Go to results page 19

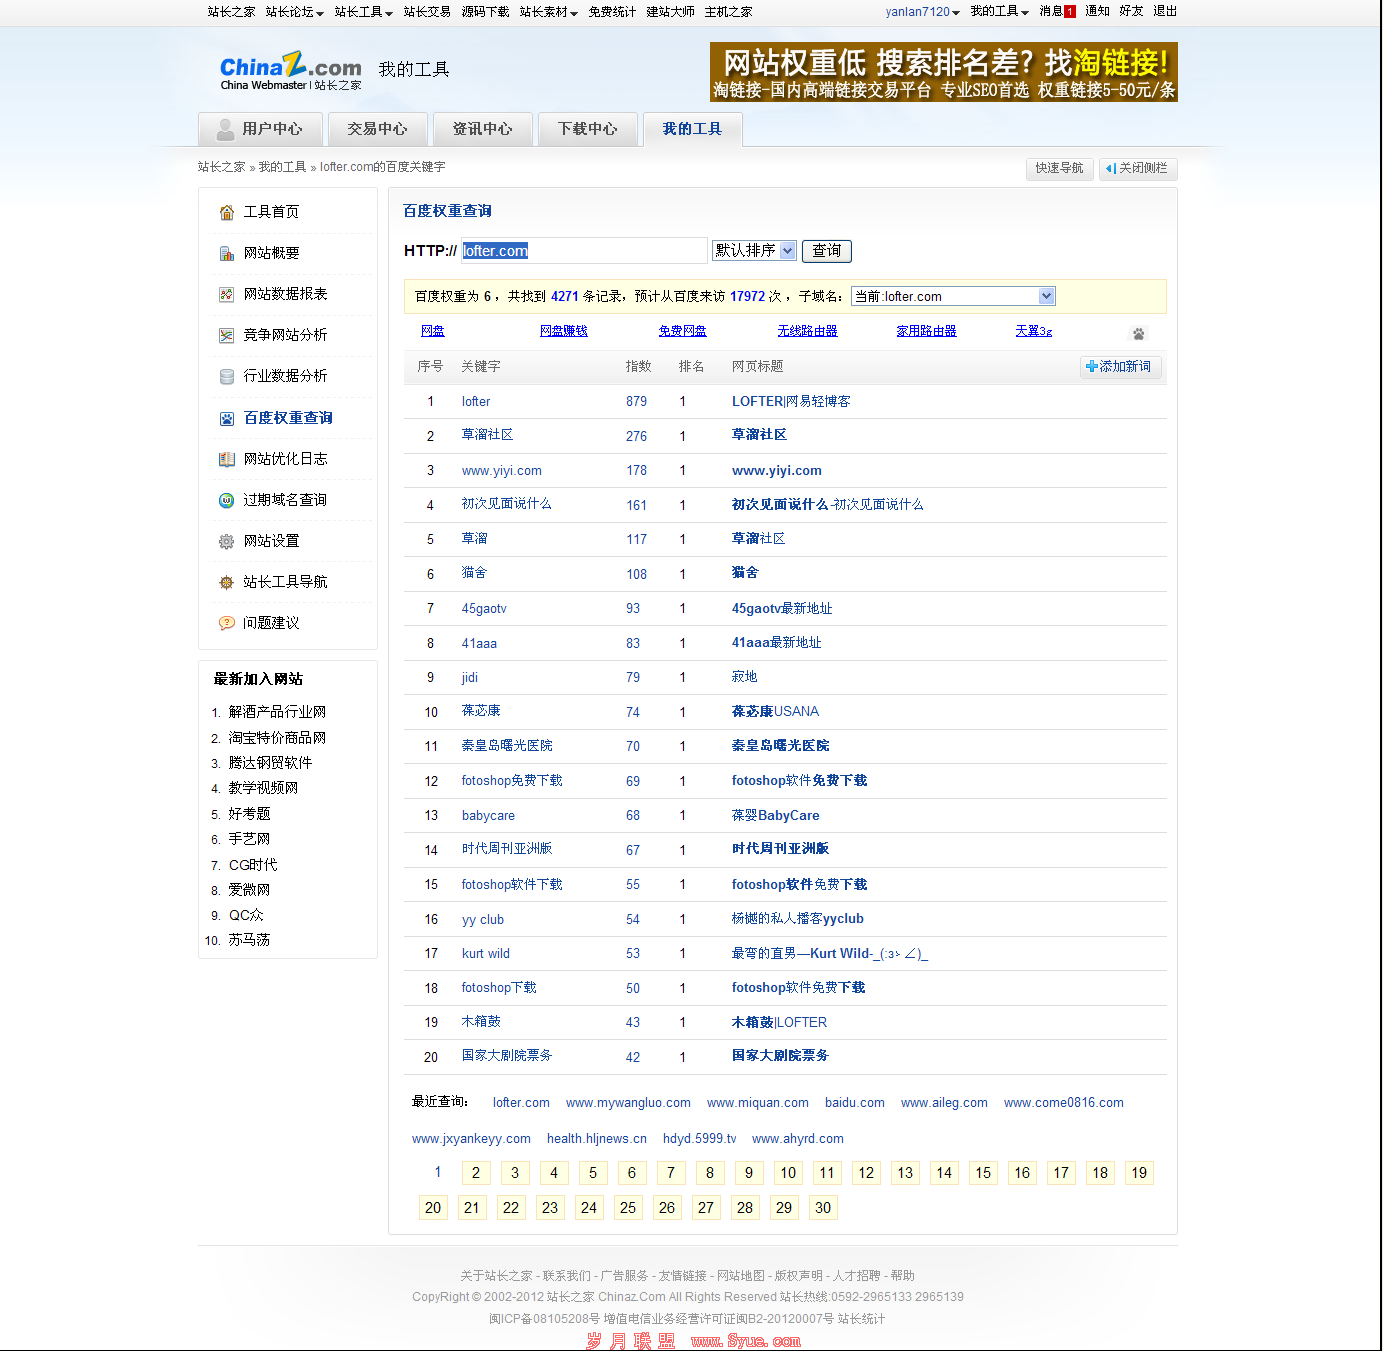click(x=1139, y=1173)
